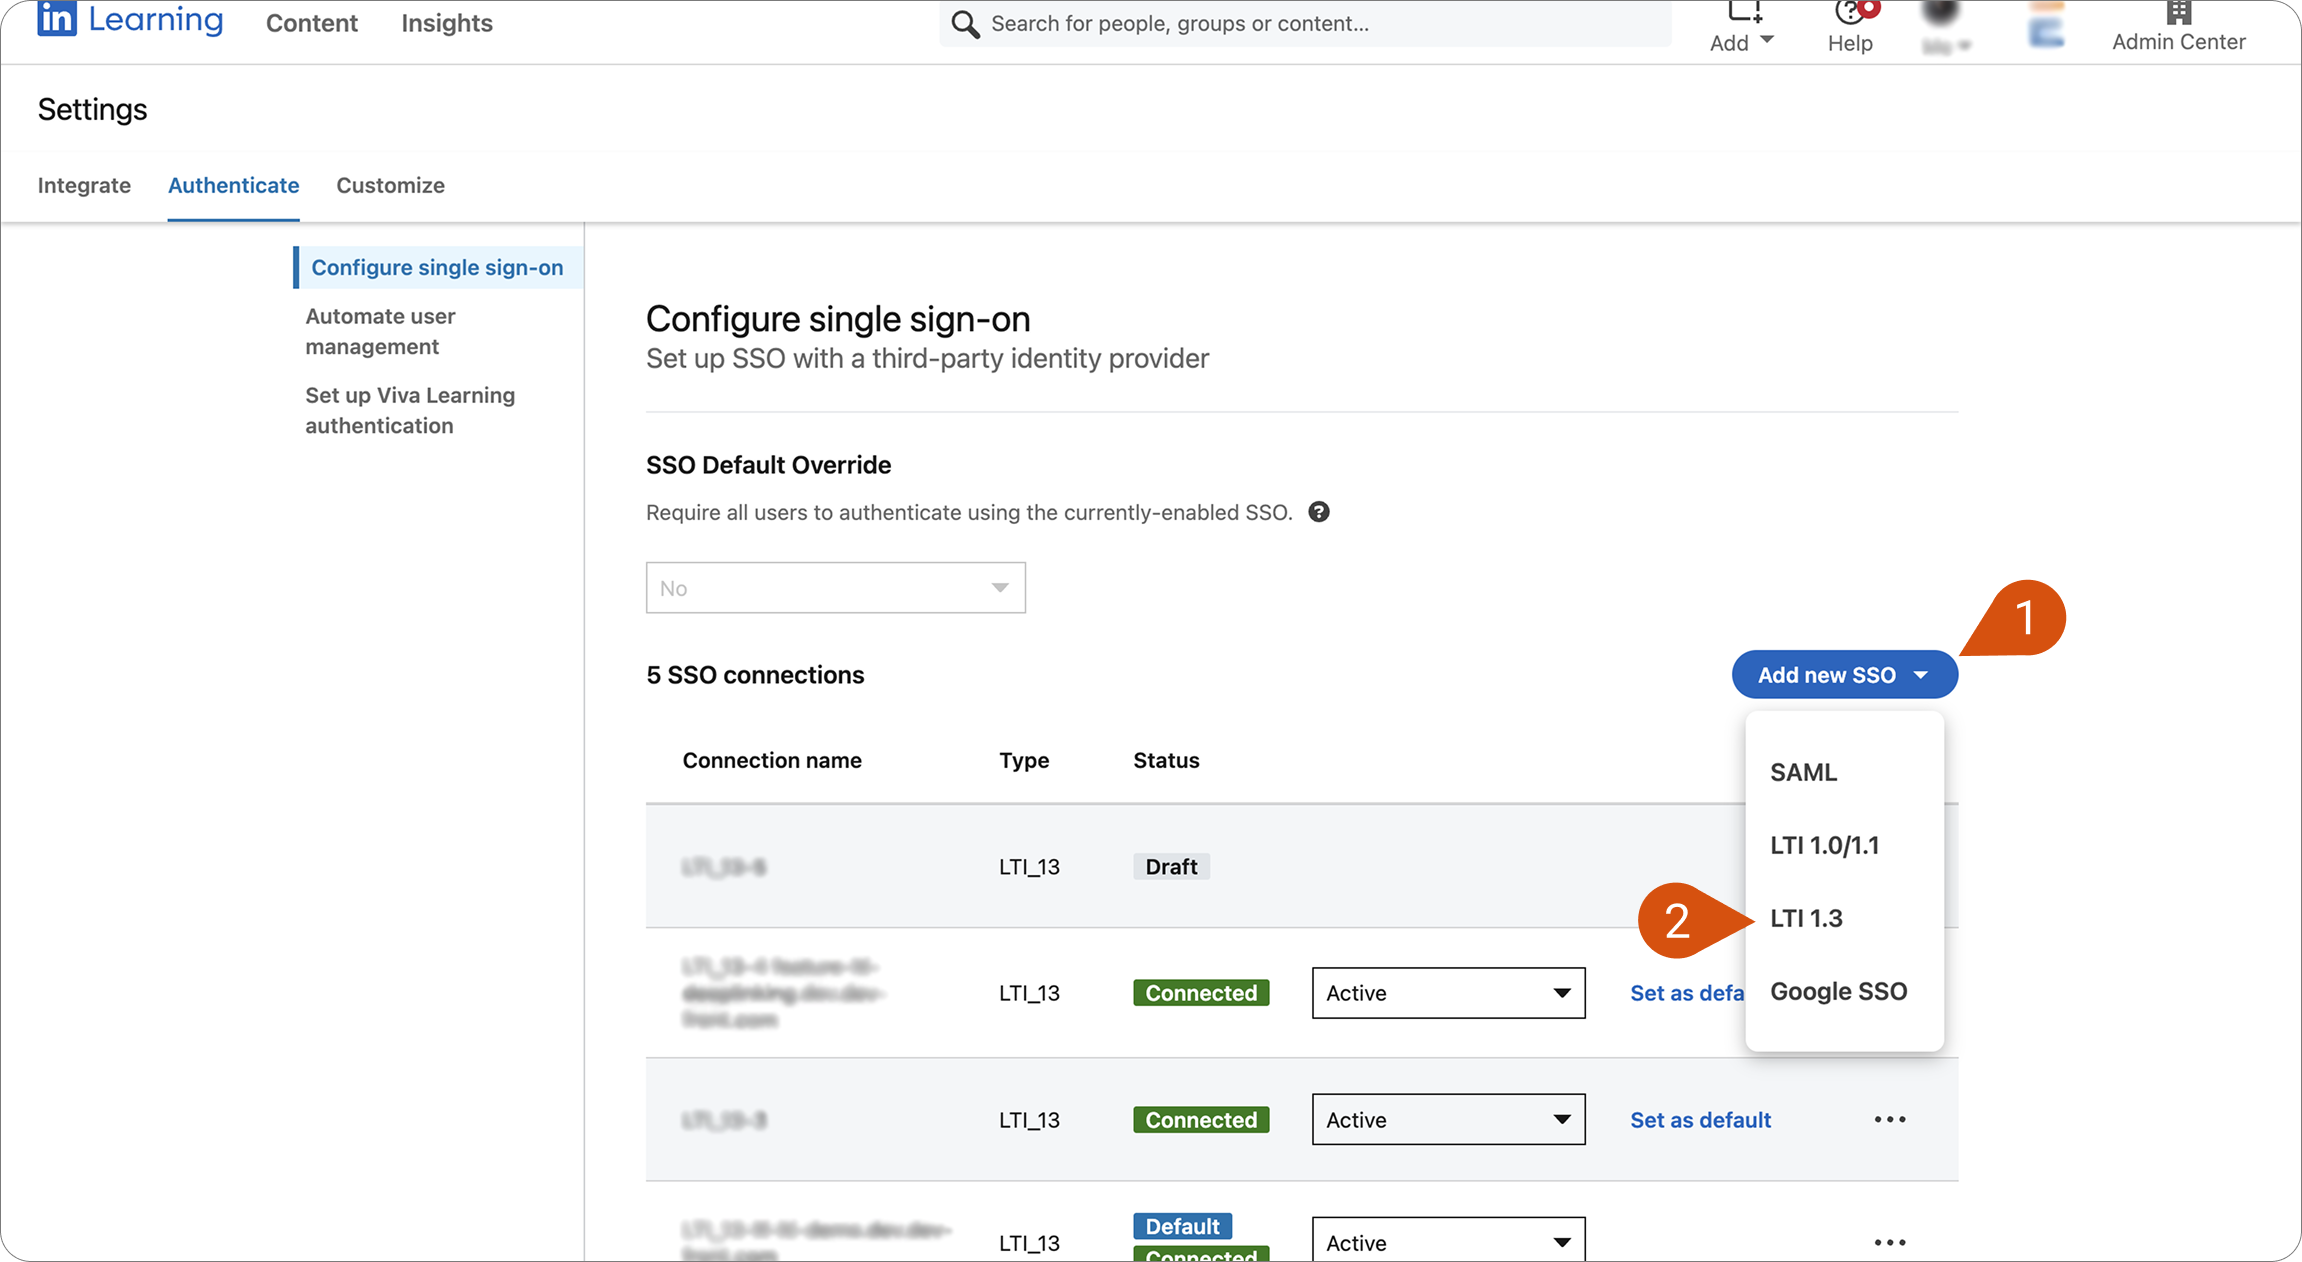Open the profile dropdown arrow
Viewport: 2302px width, 1262px height.
[x=1964, y=45]
